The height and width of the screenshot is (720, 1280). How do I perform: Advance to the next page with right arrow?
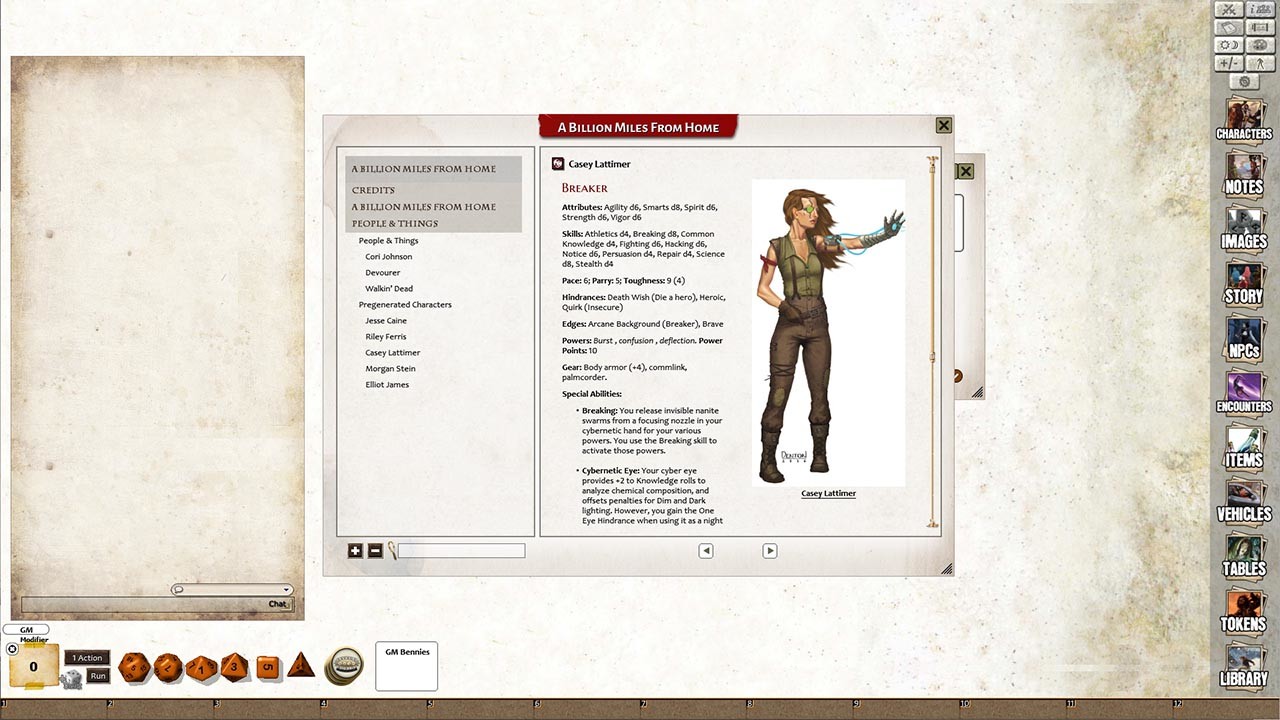(770, 551)
